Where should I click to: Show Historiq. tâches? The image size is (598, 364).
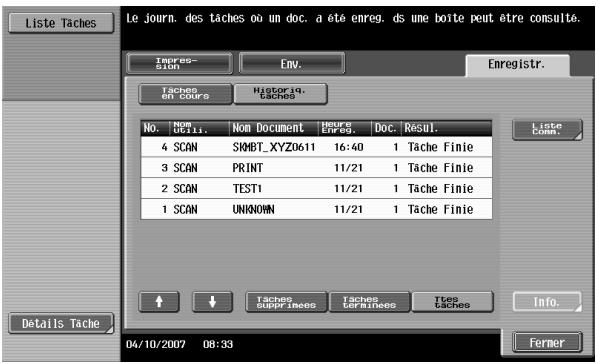click(280, 93)
